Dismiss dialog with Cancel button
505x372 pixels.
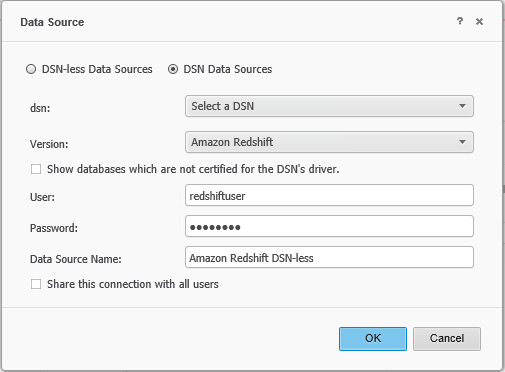pos(447,339)
